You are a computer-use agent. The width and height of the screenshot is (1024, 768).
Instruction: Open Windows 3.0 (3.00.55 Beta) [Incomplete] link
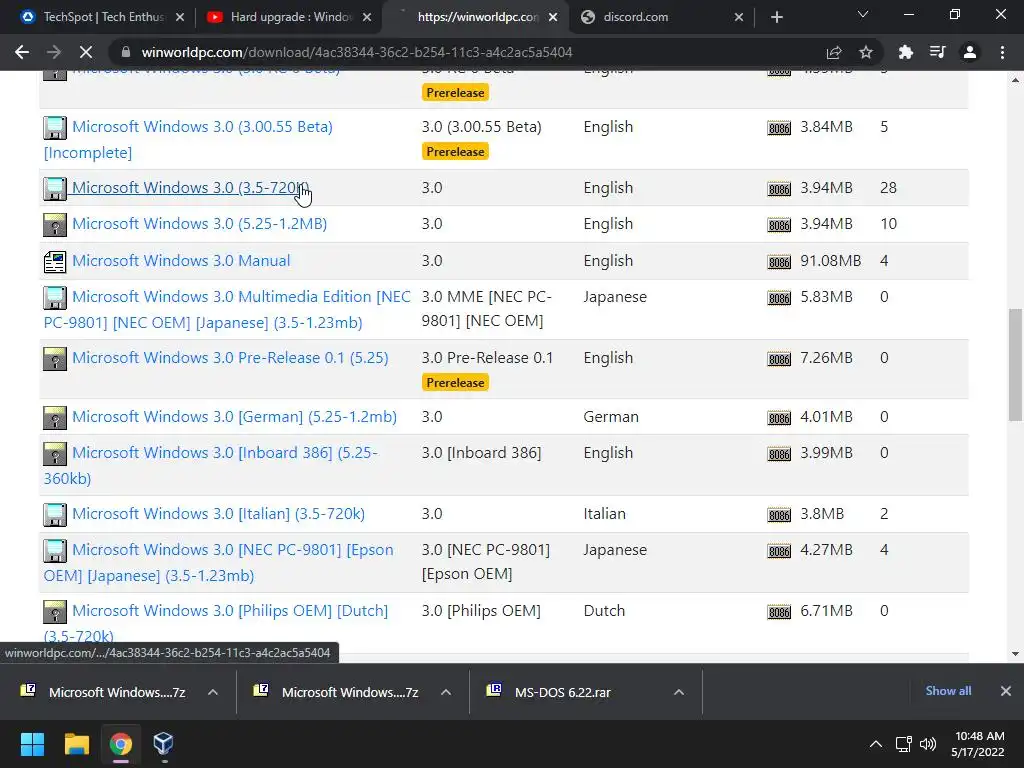click(x=188, y=140)
